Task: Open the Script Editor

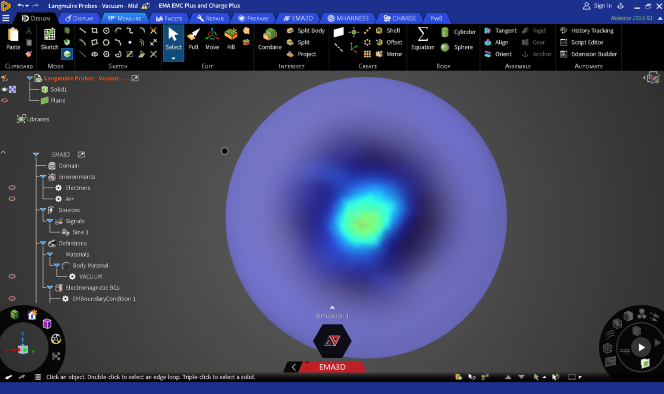Action: click(x=582, y=42)
